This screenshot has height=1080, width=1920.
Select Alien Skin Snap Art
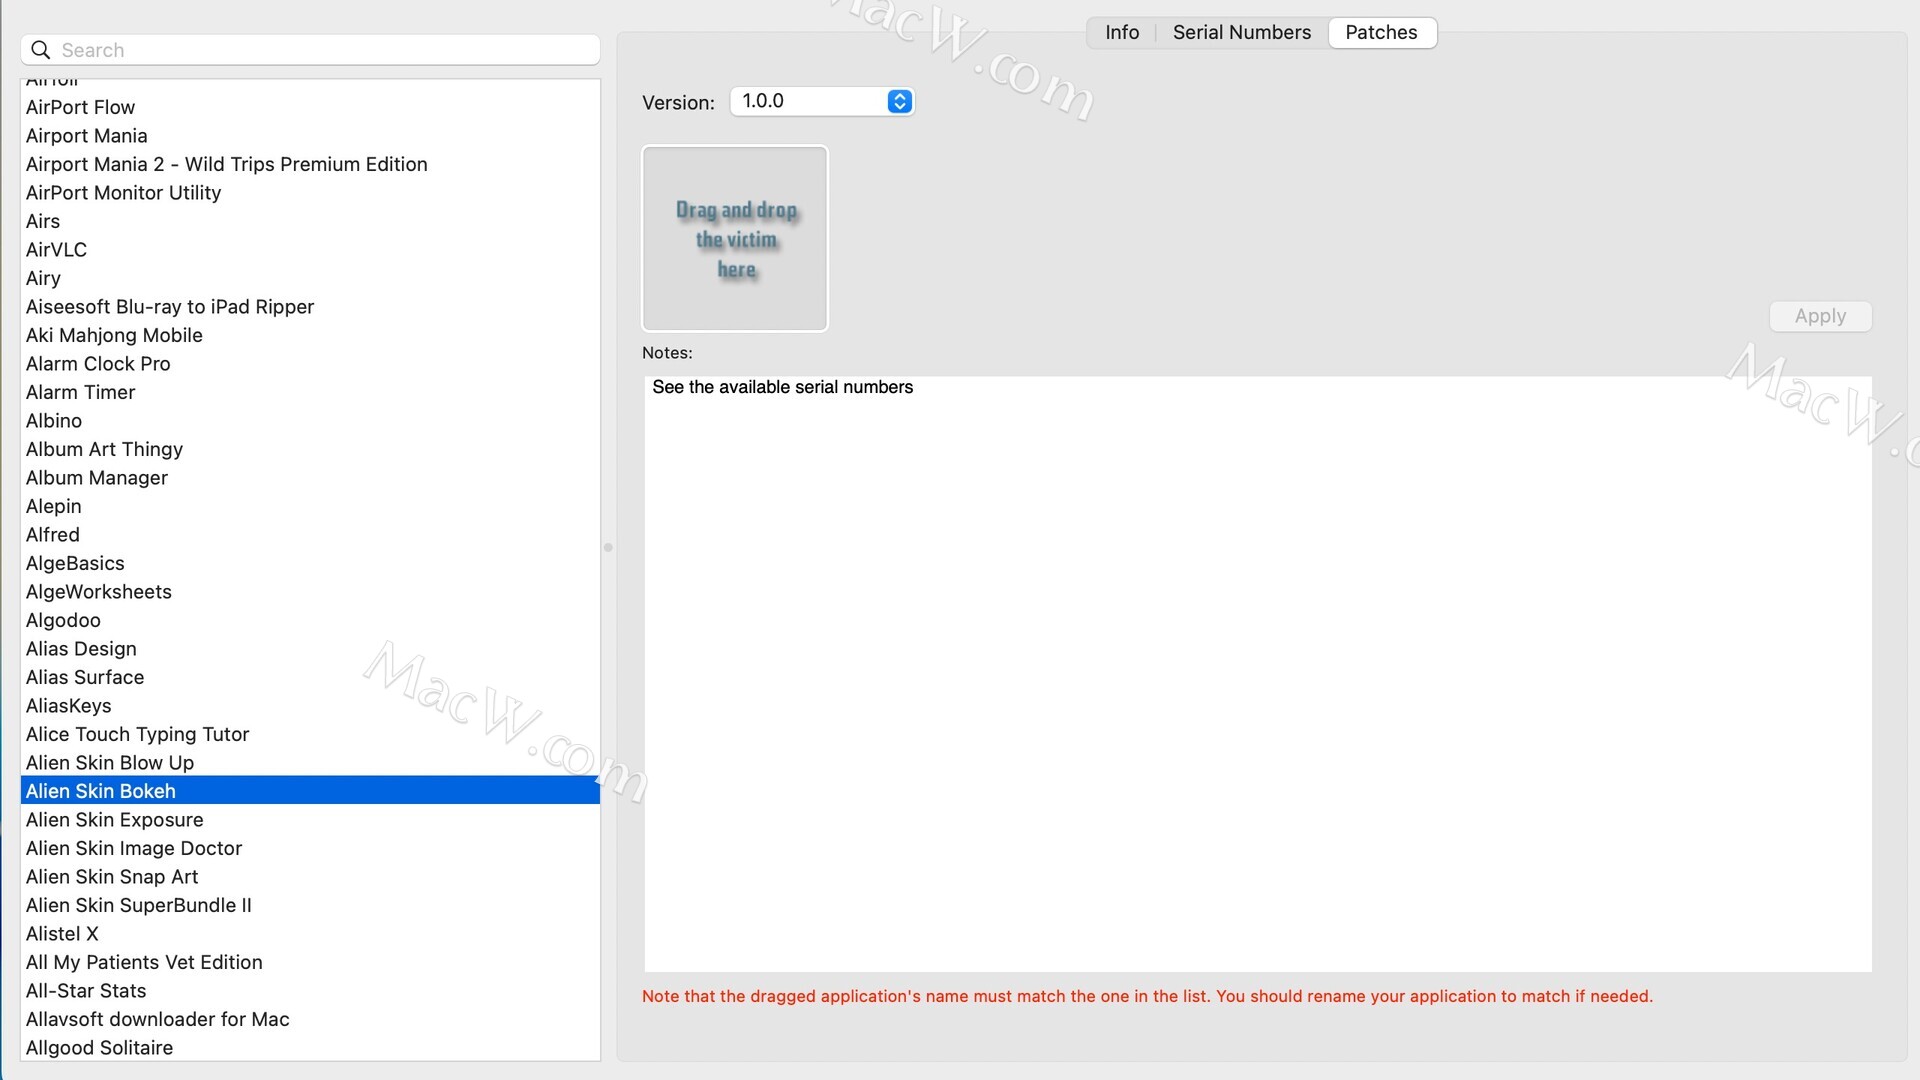[310, 876]
